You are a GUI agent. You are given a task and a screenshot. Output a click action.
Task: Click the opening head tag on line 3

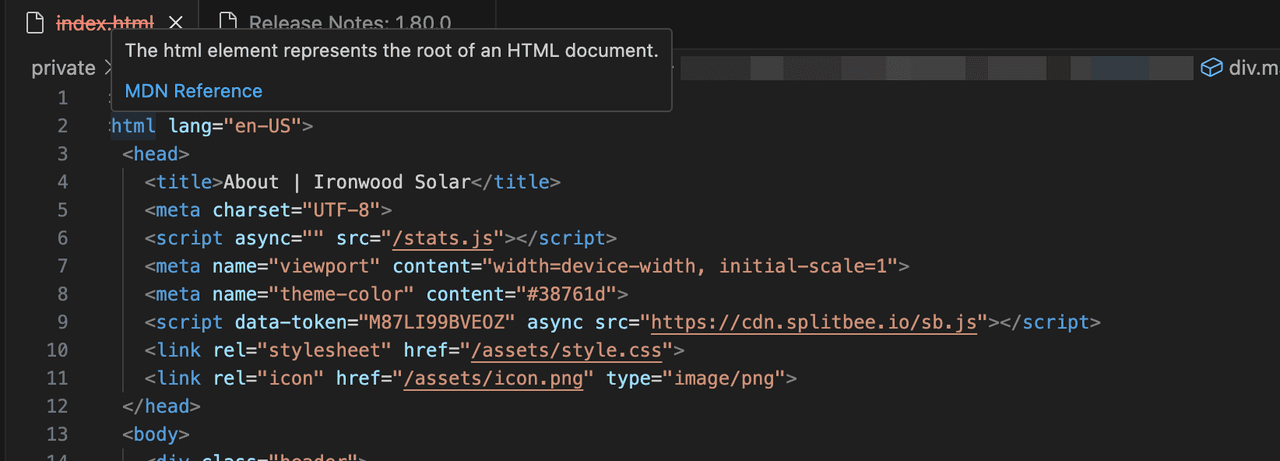155,154
